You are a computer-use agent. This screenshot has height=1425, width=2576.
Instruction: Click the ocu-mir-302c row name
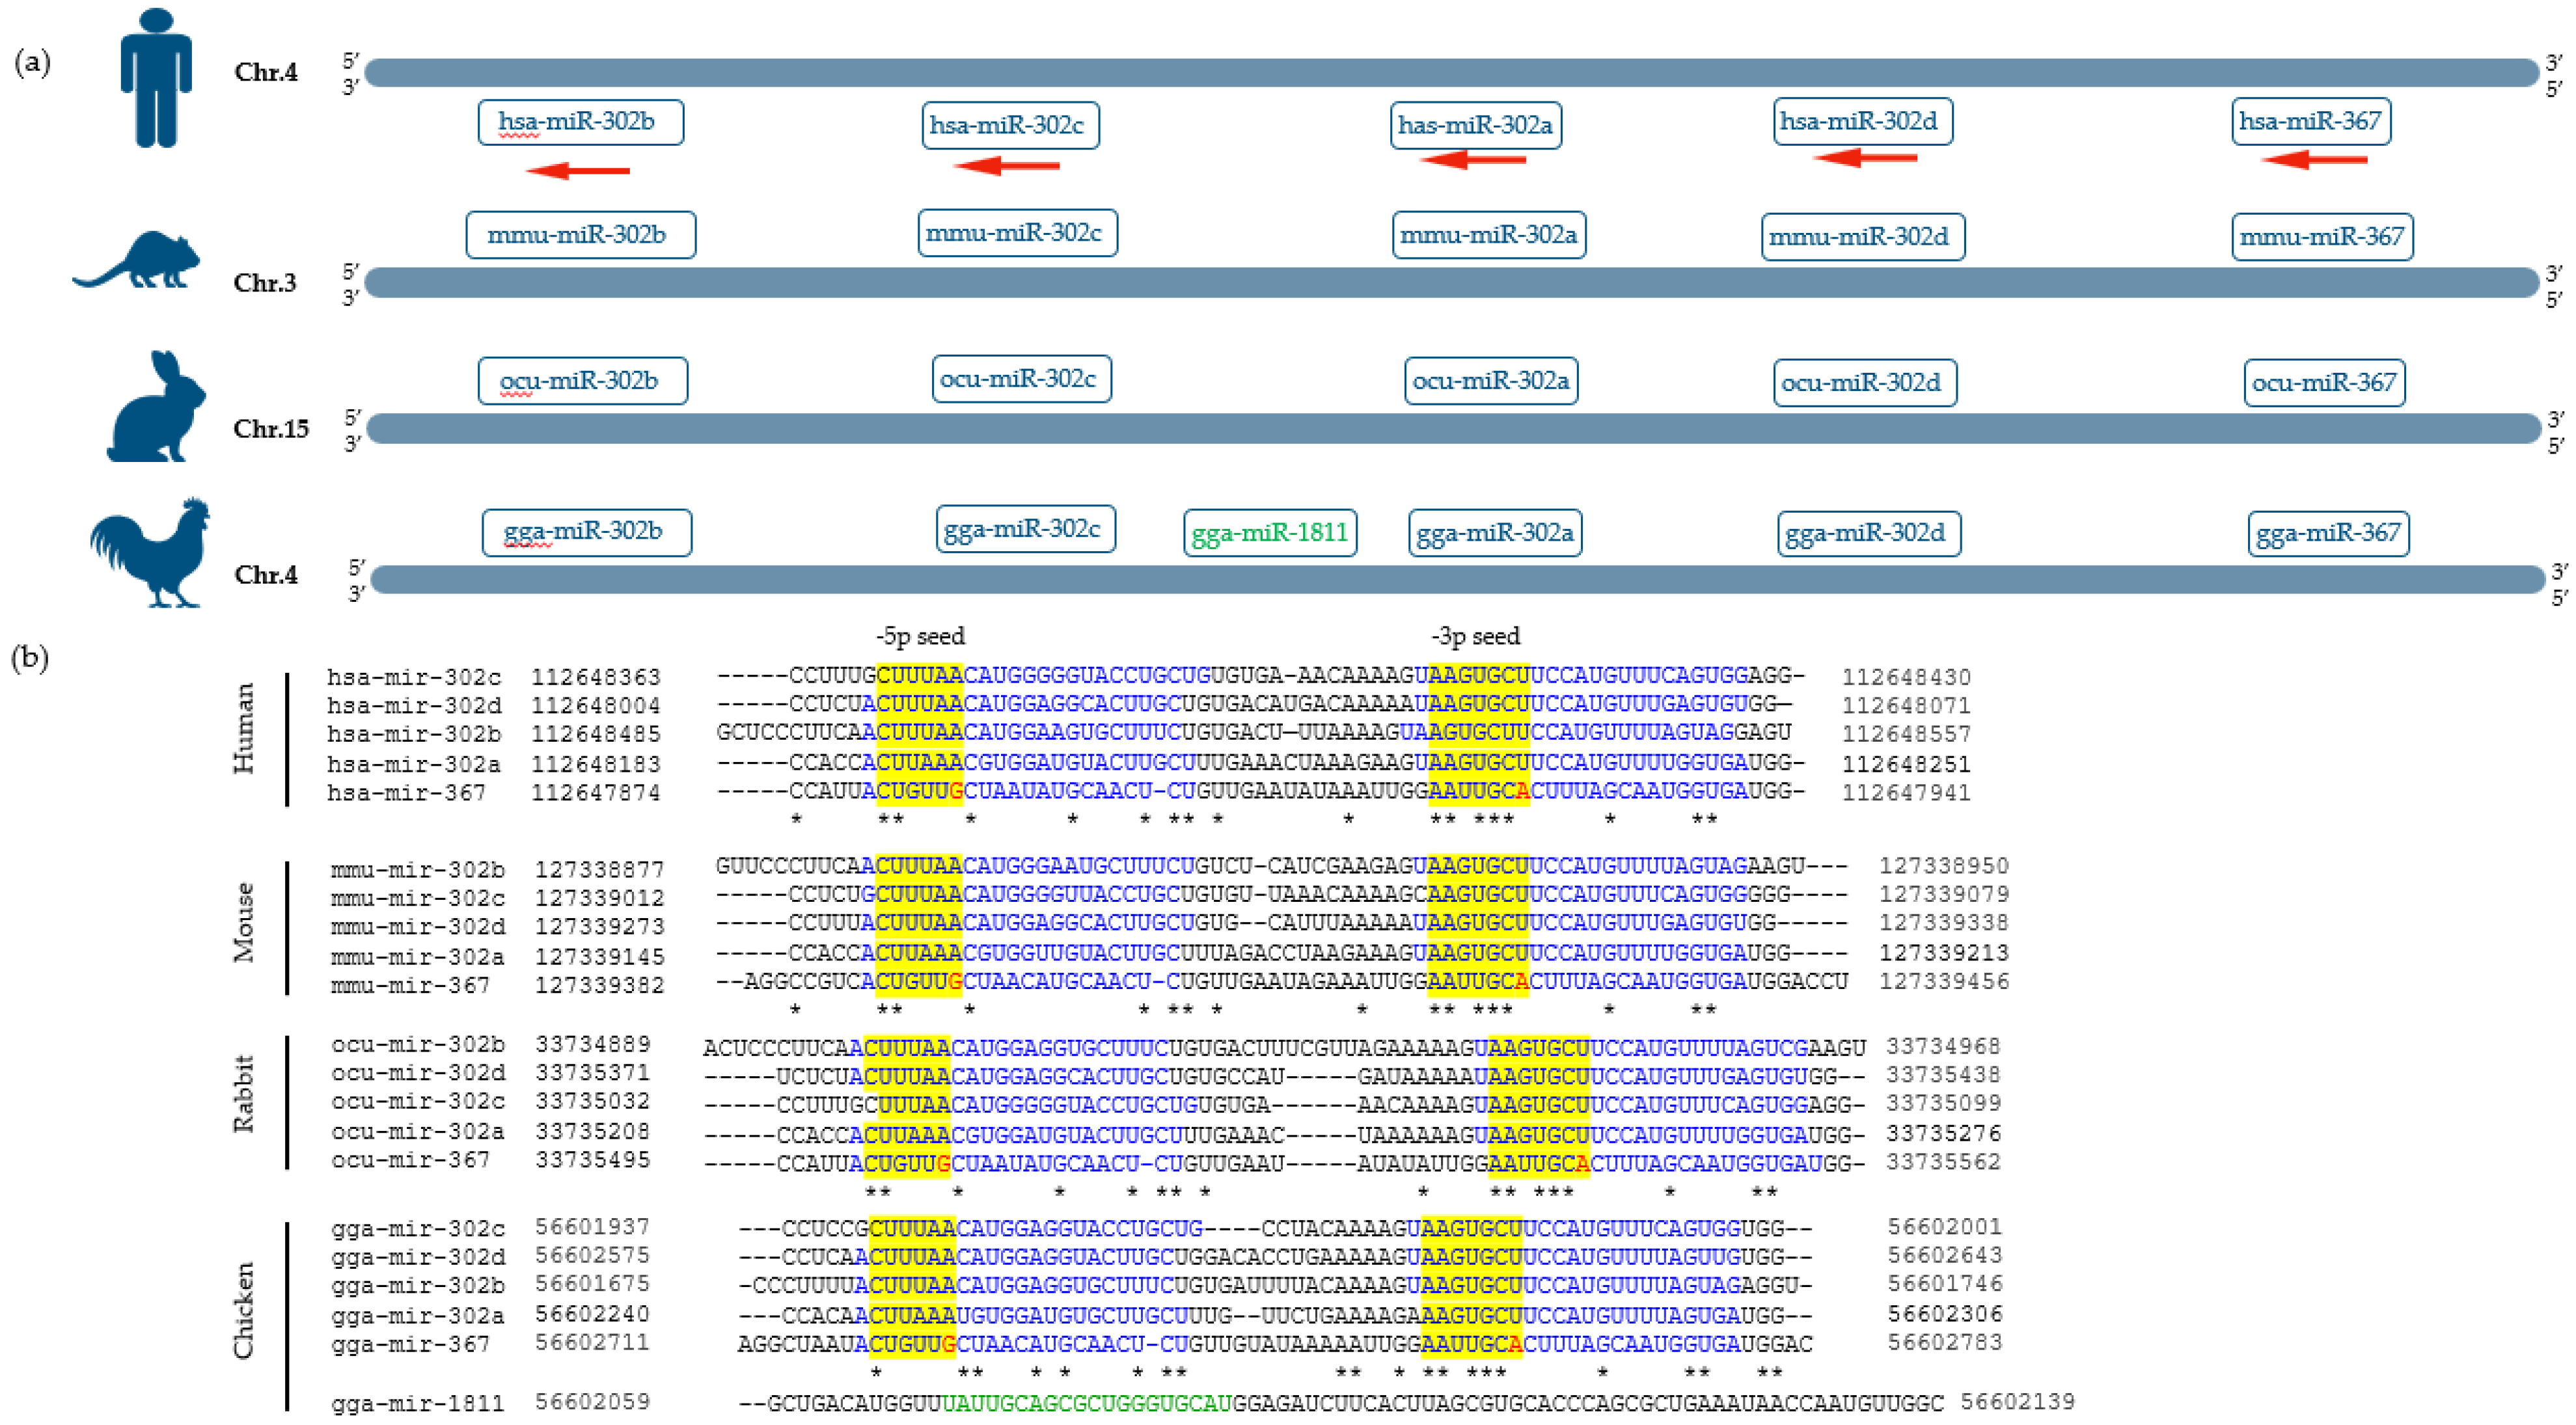point(418,1102)
